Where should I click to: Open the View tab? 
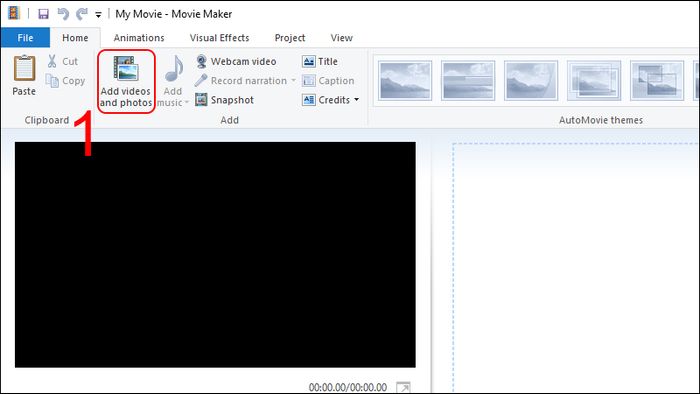pyautogui.click(x=342, y=38)
